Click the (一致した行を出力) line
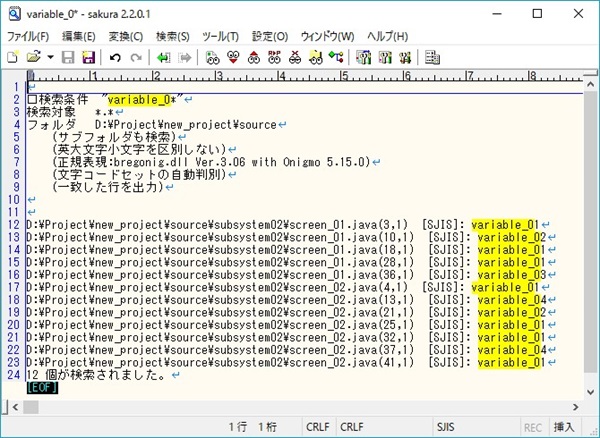The height and width of the screenshot is (438, 600). click(113, 187)
